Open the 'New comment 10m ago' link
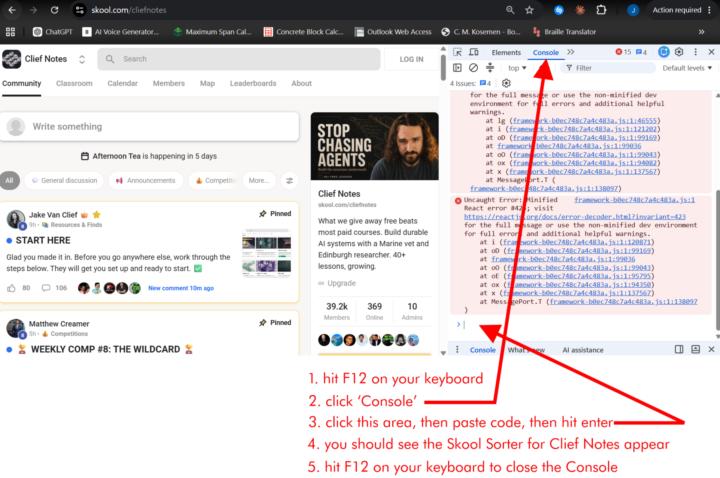The width and height of the screenshot is (720, 478). [x=181, y=288]
